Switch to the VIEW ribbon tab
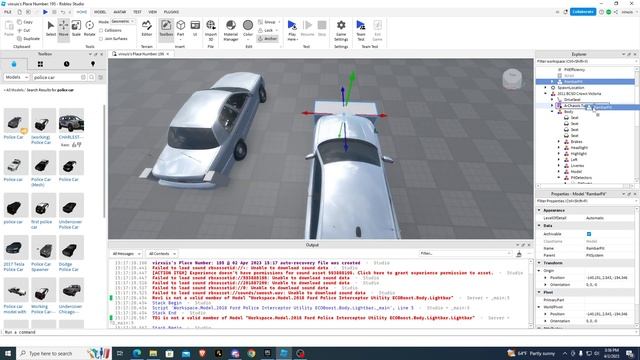This screenshot has width=640, height=360. point(153,12)
